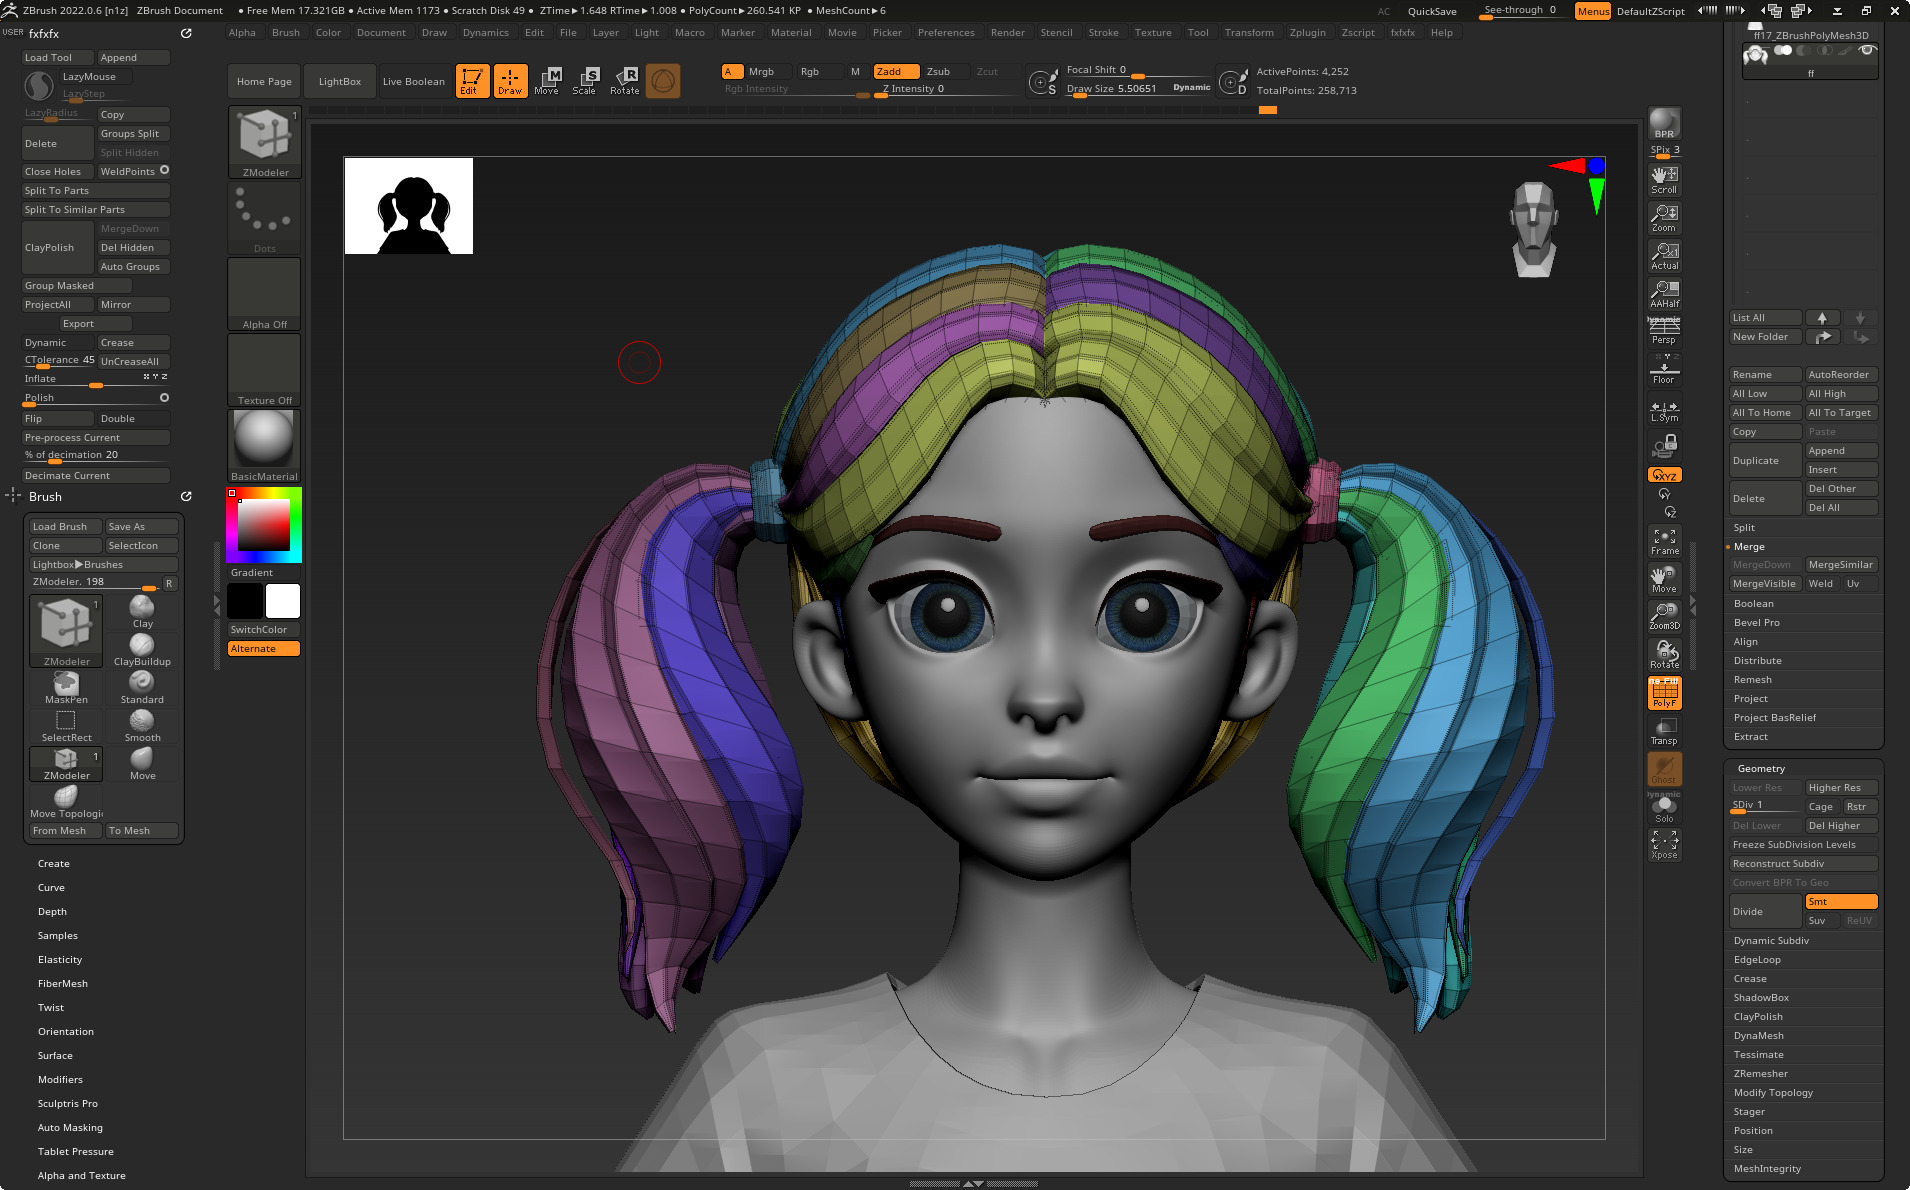This screenshot has width=1910, height=1190.
Task: Click the Zoom3D icon
Action: coord(1664,617)
